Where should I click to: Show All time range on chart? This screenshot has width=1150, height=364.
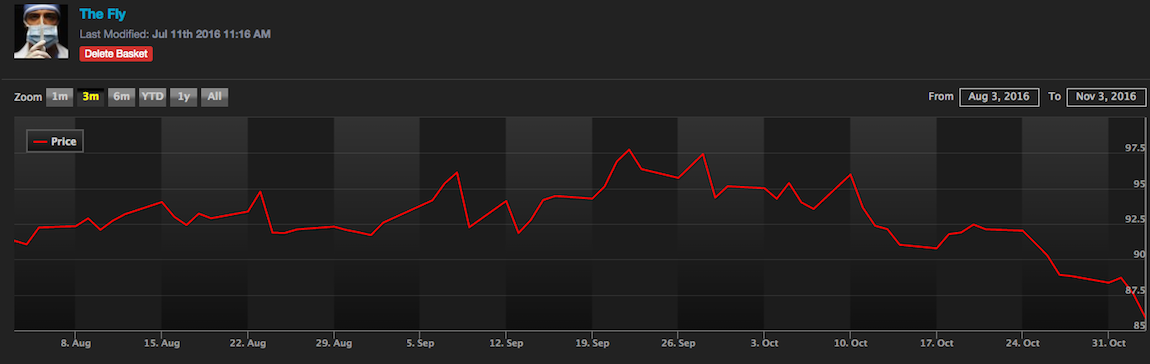click(214, 97)
